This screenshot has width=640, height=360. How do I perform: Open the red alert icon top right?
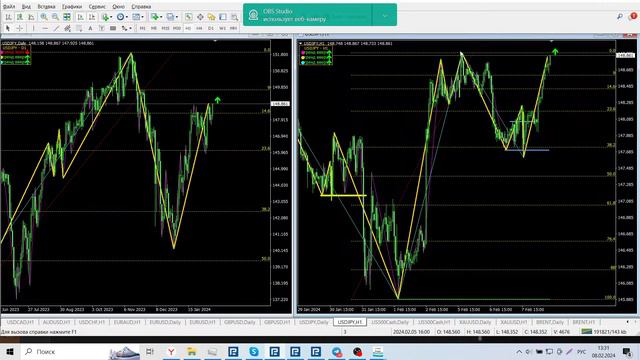click(633, 16)
